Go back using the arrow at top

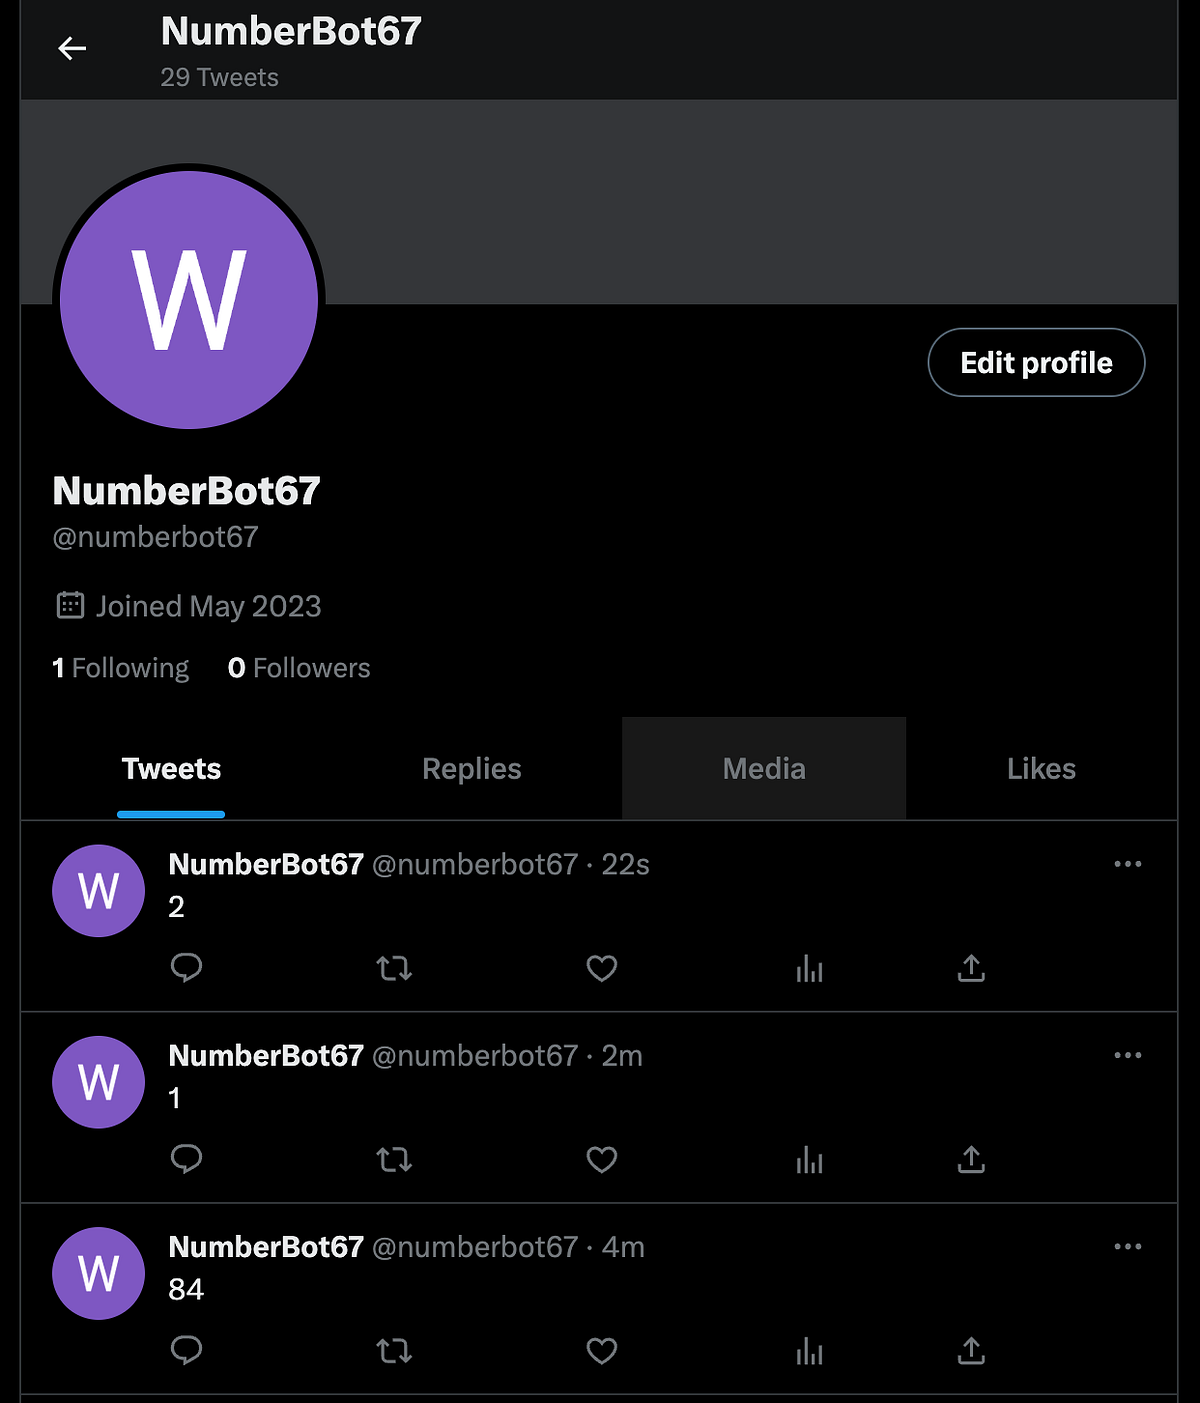pos(72,47)
